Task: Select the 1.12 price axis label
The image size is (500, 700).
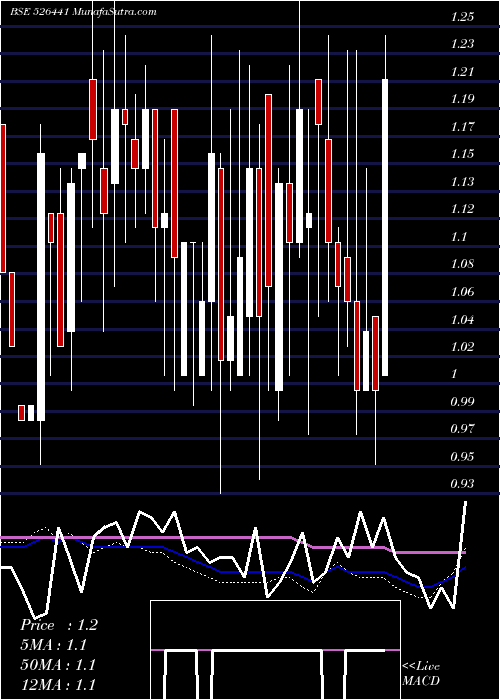Action: coord(462,209)
